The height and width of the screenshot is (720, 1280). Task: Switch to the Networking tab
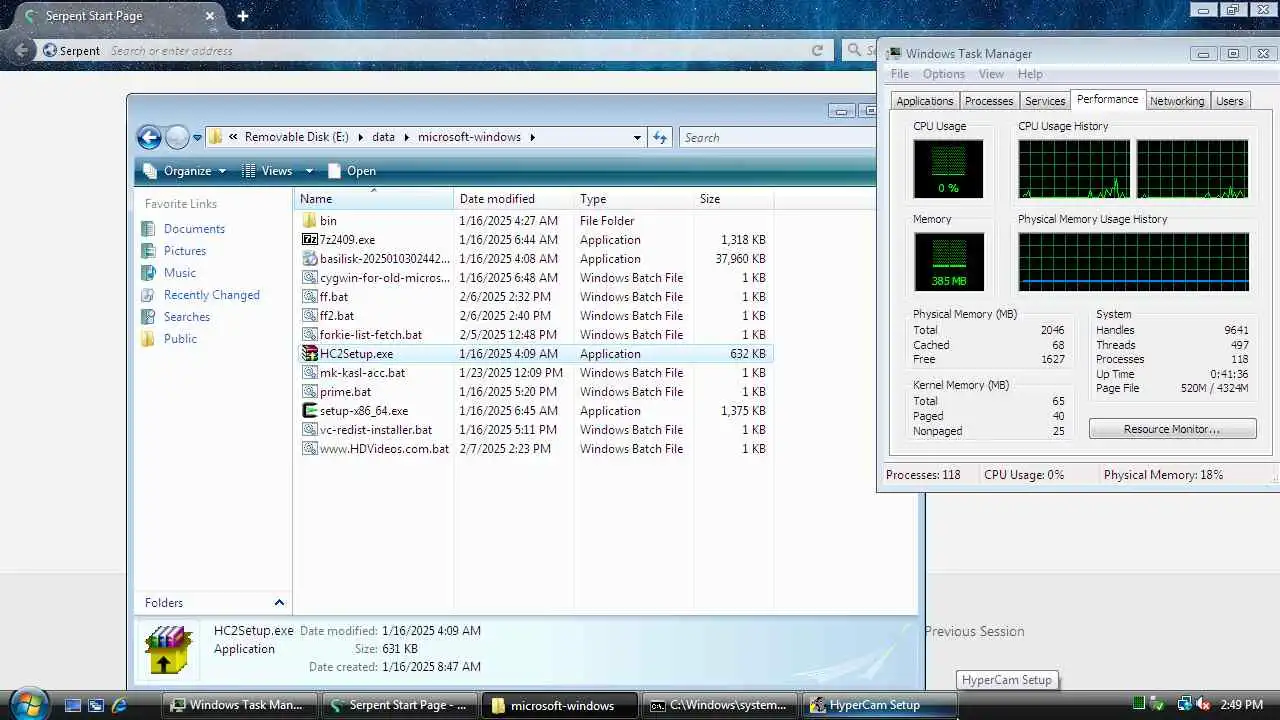[1177, 101]
